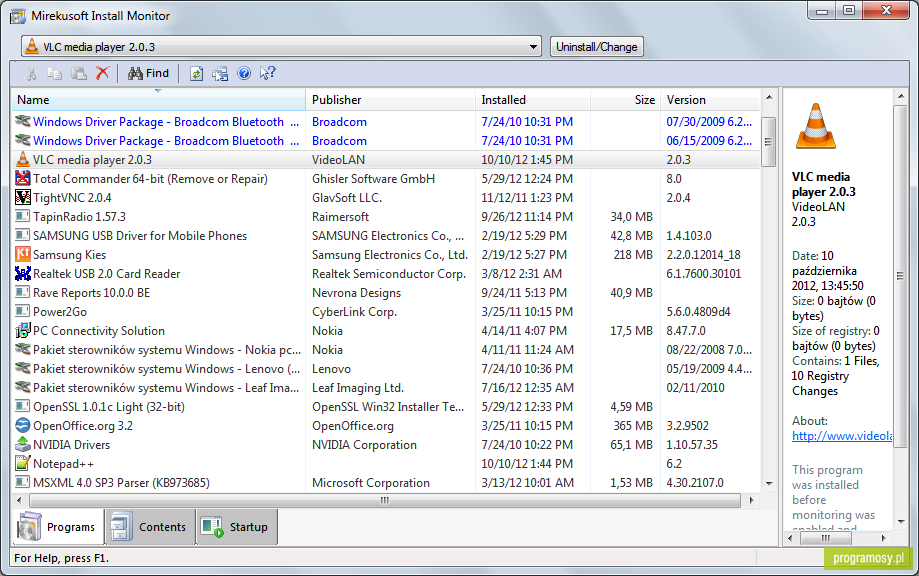
Task: Click the red X Delete toolbar icon
Action: coord(103,73)
